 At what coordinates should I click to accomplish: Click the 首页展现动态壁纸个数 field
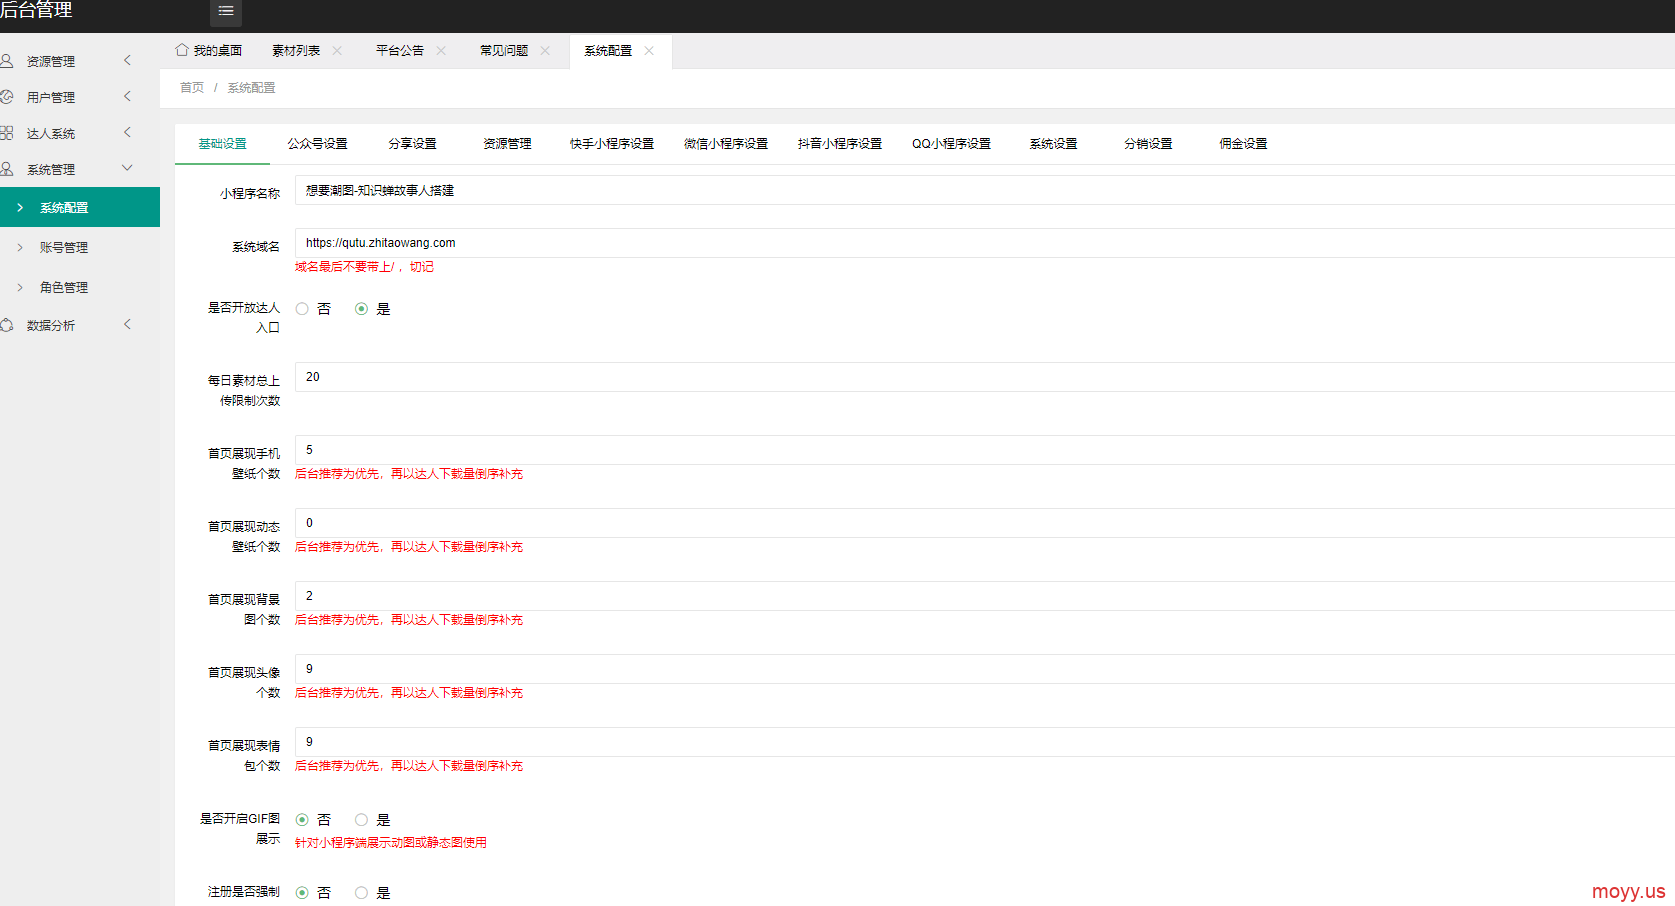coord(985,523)
